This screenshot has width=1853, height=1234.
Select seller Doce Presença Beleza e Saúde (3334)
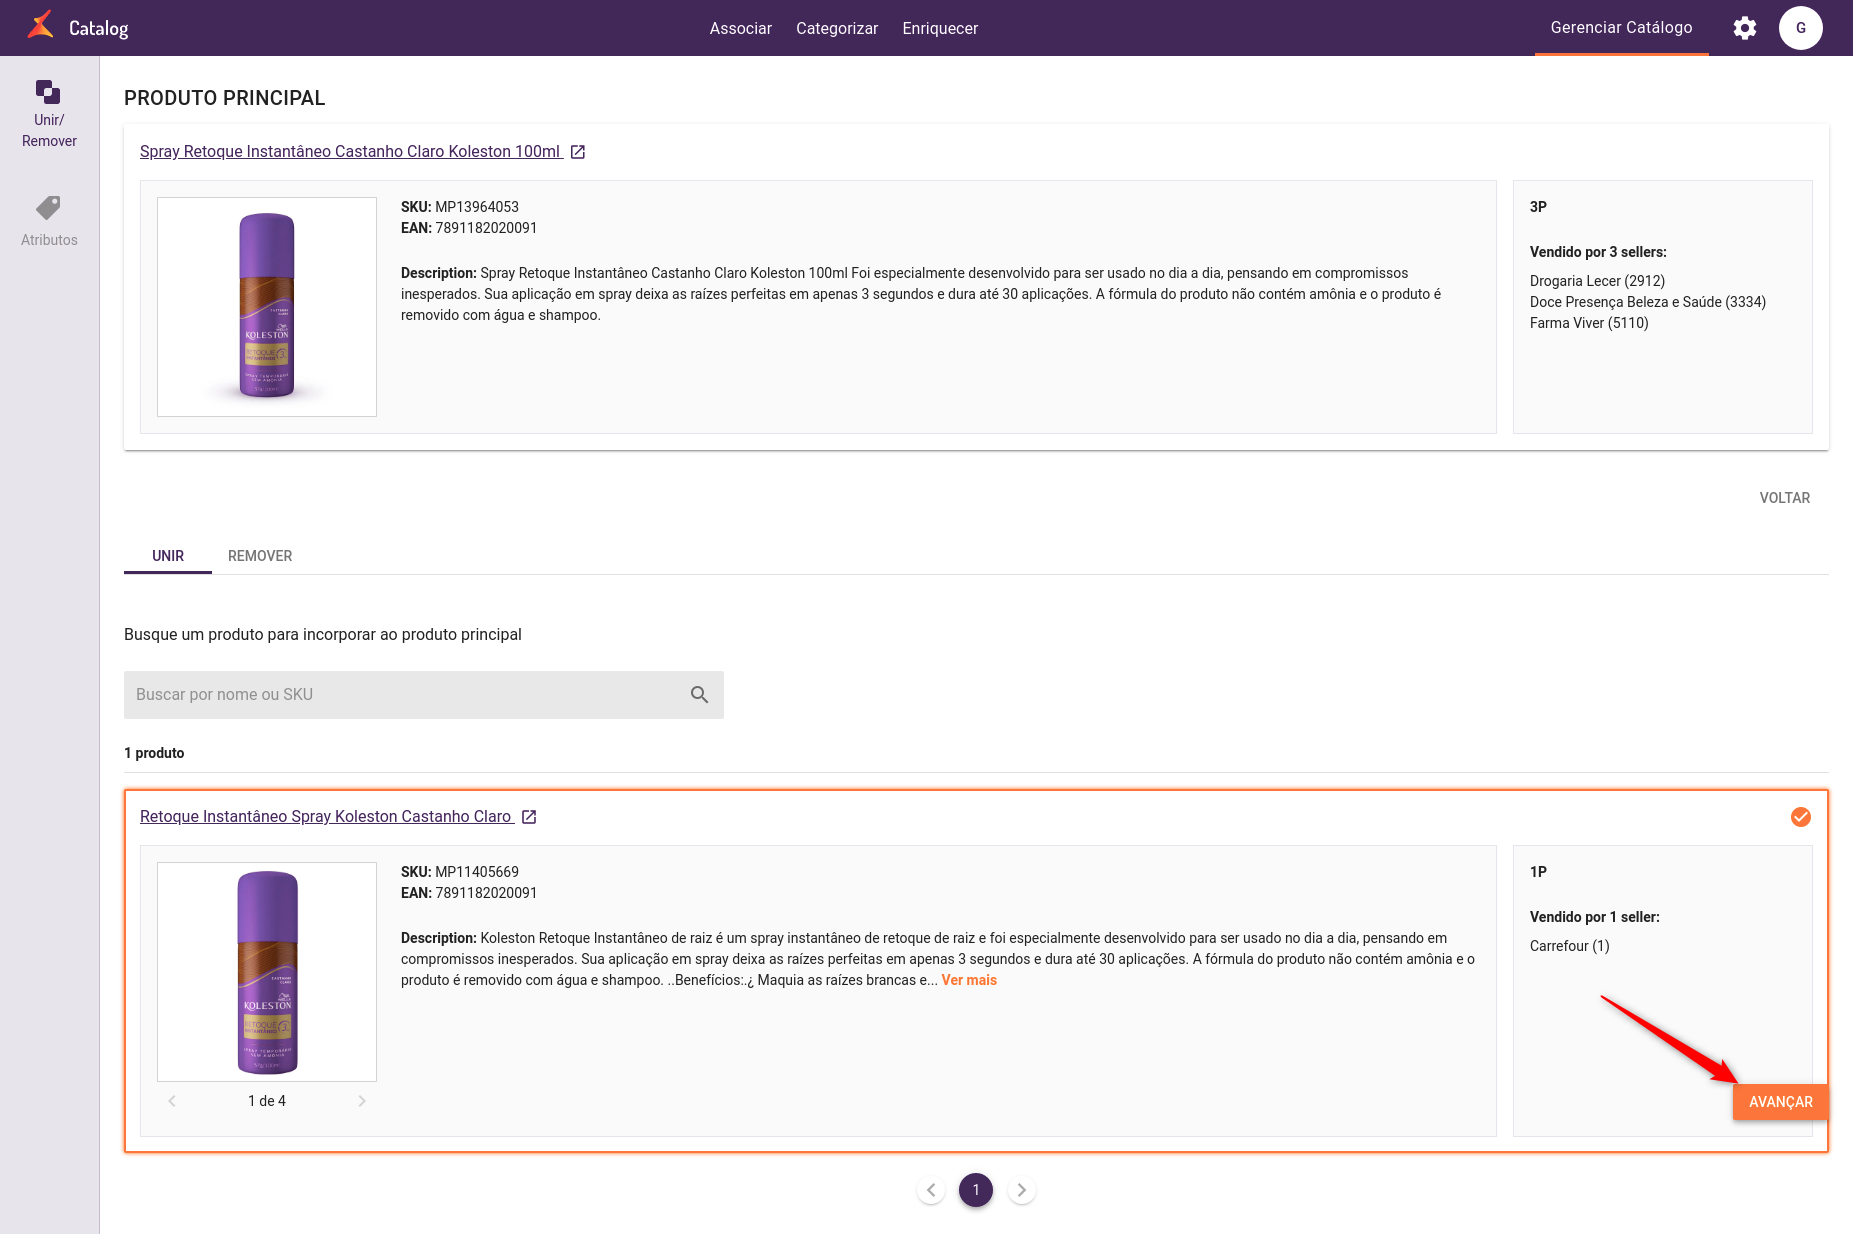[x=1648, y=302]
